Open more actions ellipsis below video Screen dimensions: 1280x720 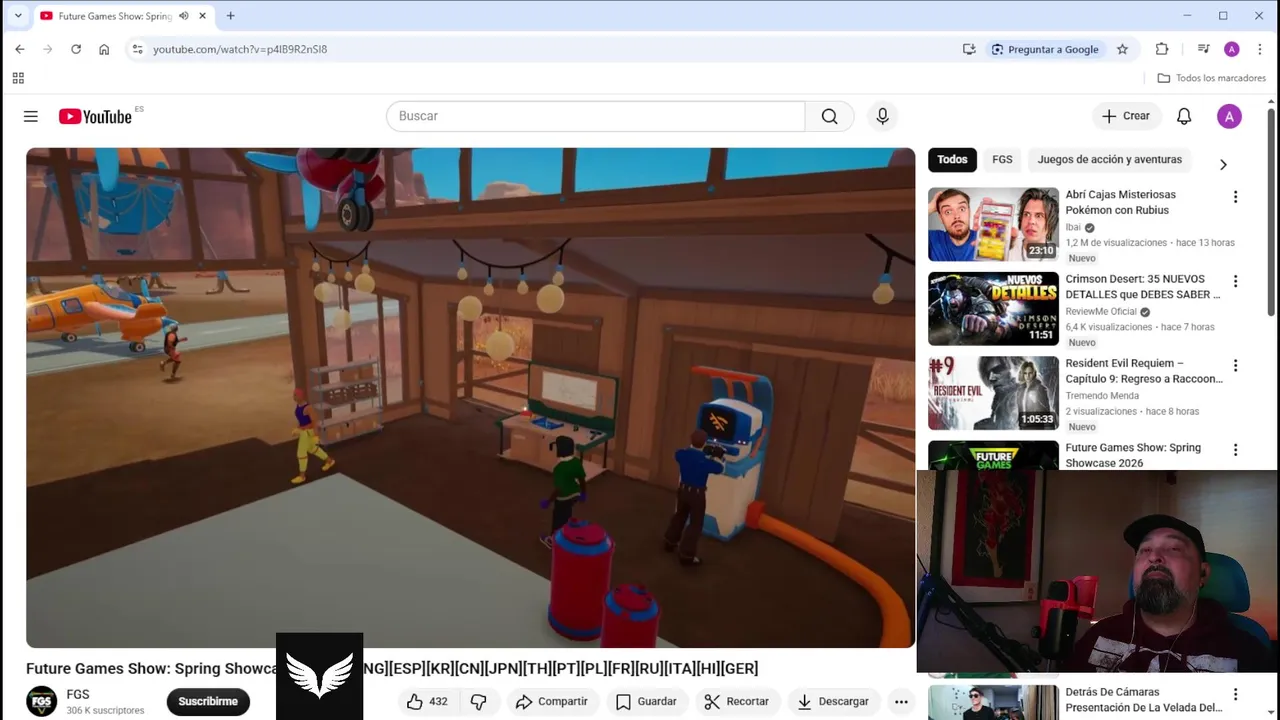pyautogui.click(x=901, y=702)
